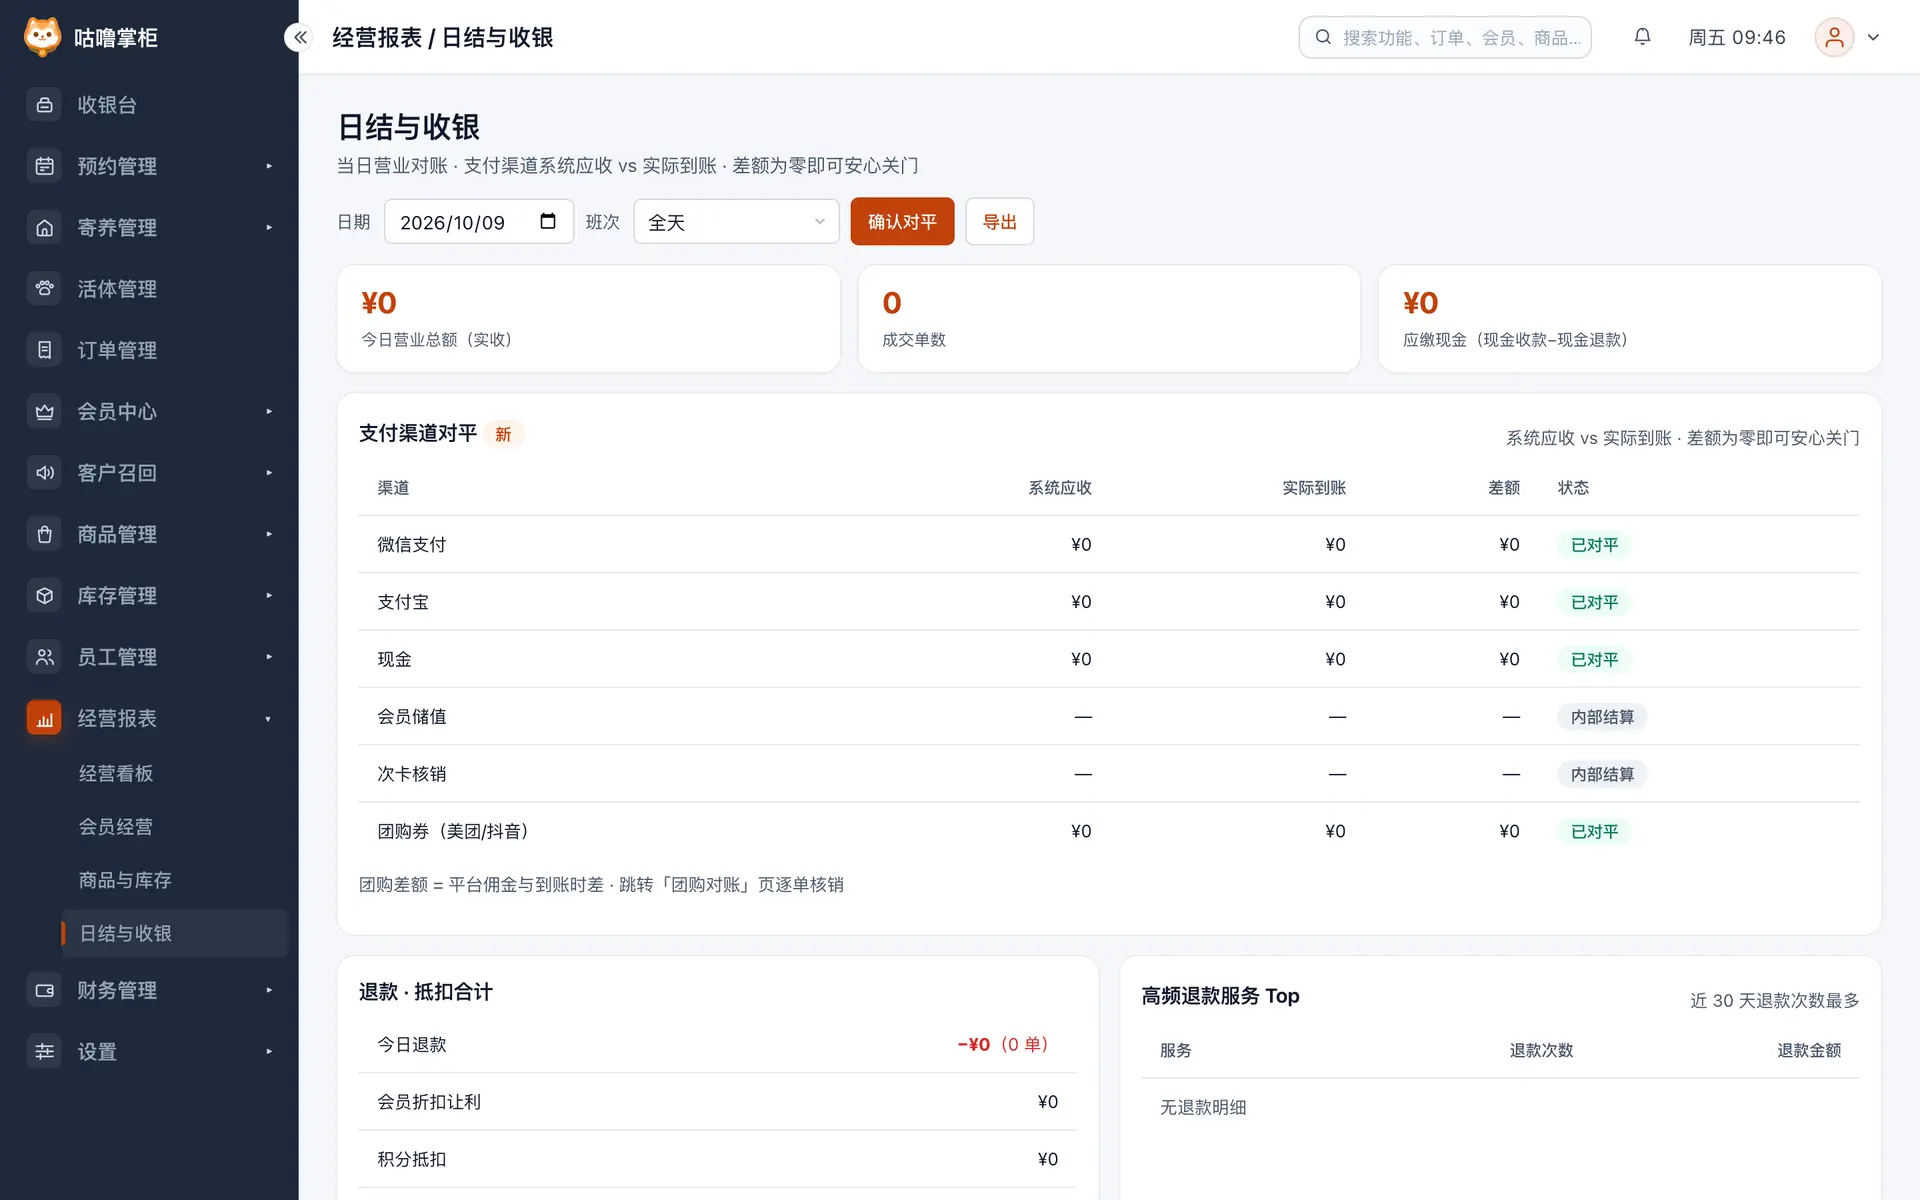This screenshot has width=1920, height=1200.
Task: Go to 经营看板 submenu item
Action: pyautogui.click(x=116, y=773)
